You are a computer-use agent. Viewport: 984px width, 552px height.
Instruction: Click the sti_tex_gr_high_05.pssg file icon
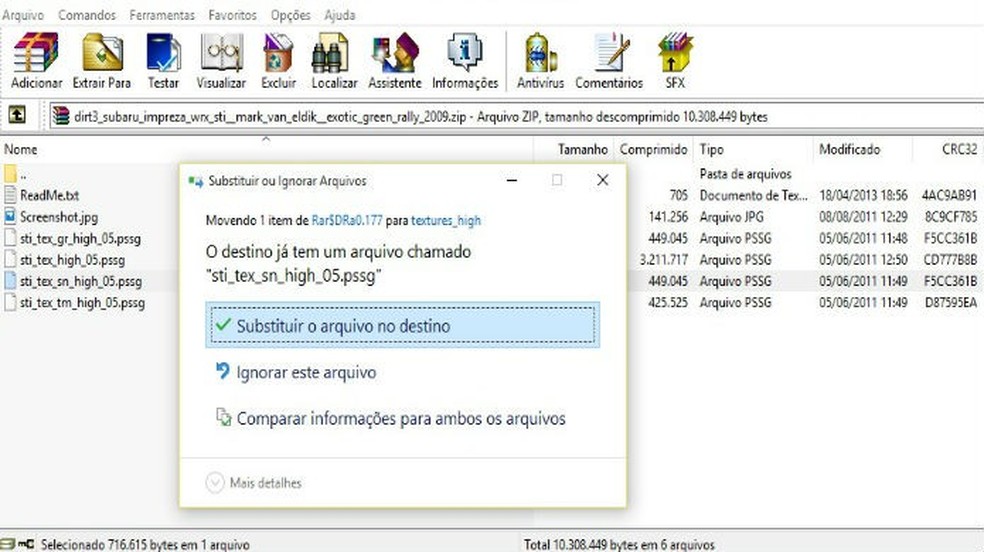pyautogui.click(x=9, y=238)
